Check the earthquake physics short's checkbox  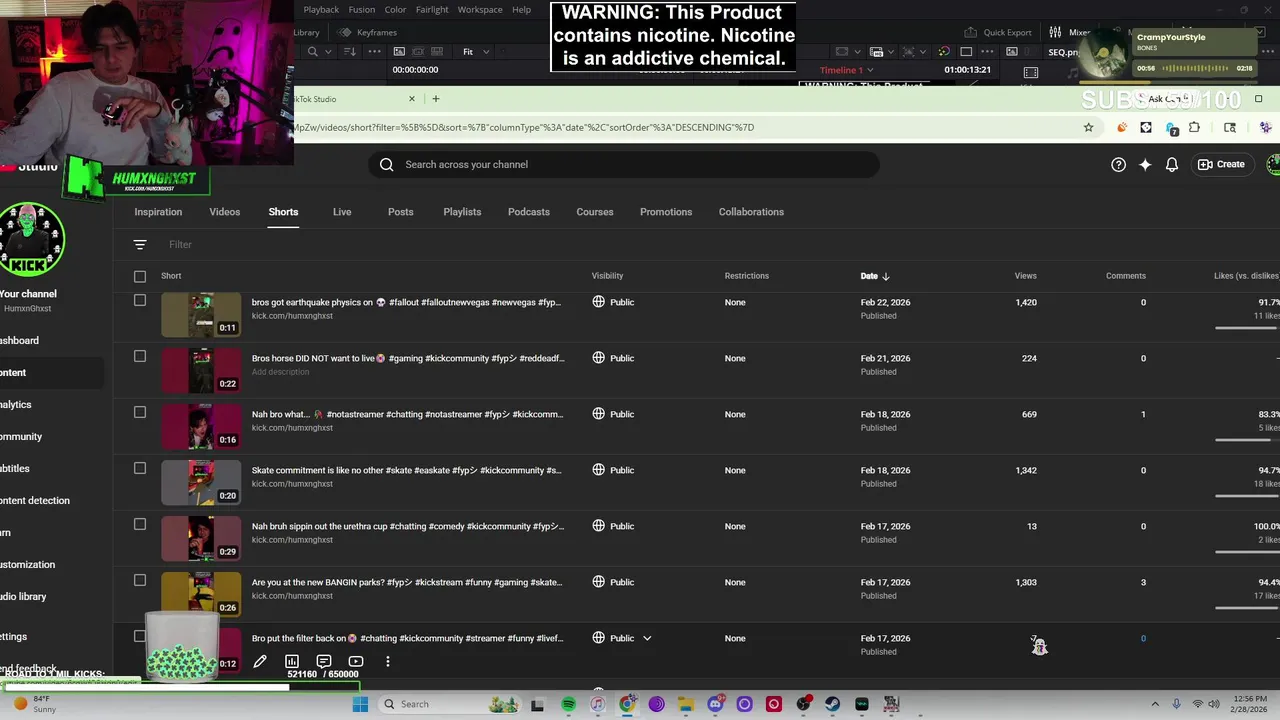pyautogui.click(x=140, y=300)
